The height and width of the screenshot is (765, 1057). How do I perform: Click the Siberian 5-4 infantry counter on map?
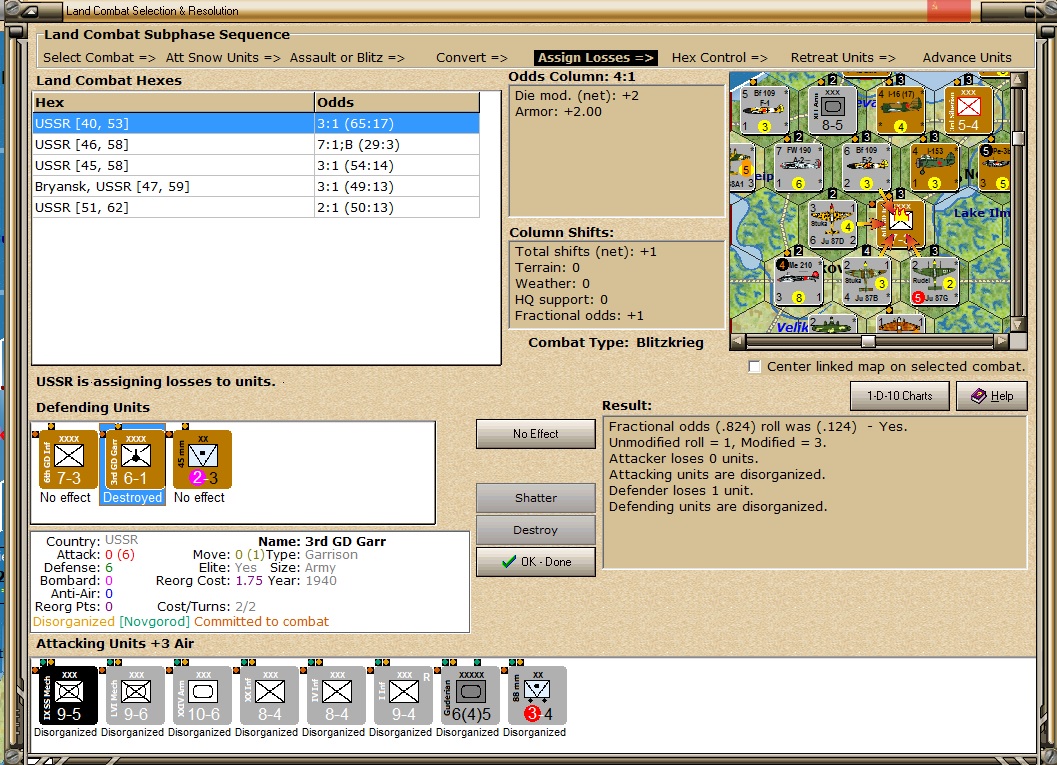pyautogui.click(x=969, y=109)
